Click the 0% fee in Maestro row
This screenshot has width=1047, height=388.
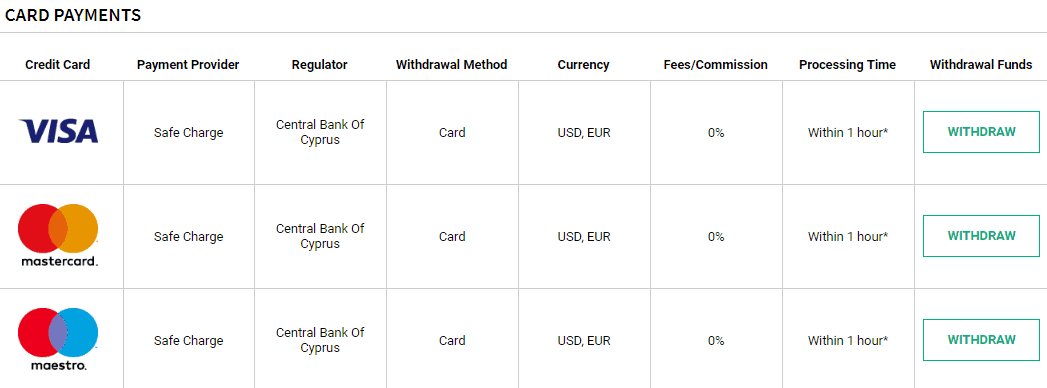tap(716, 341)
